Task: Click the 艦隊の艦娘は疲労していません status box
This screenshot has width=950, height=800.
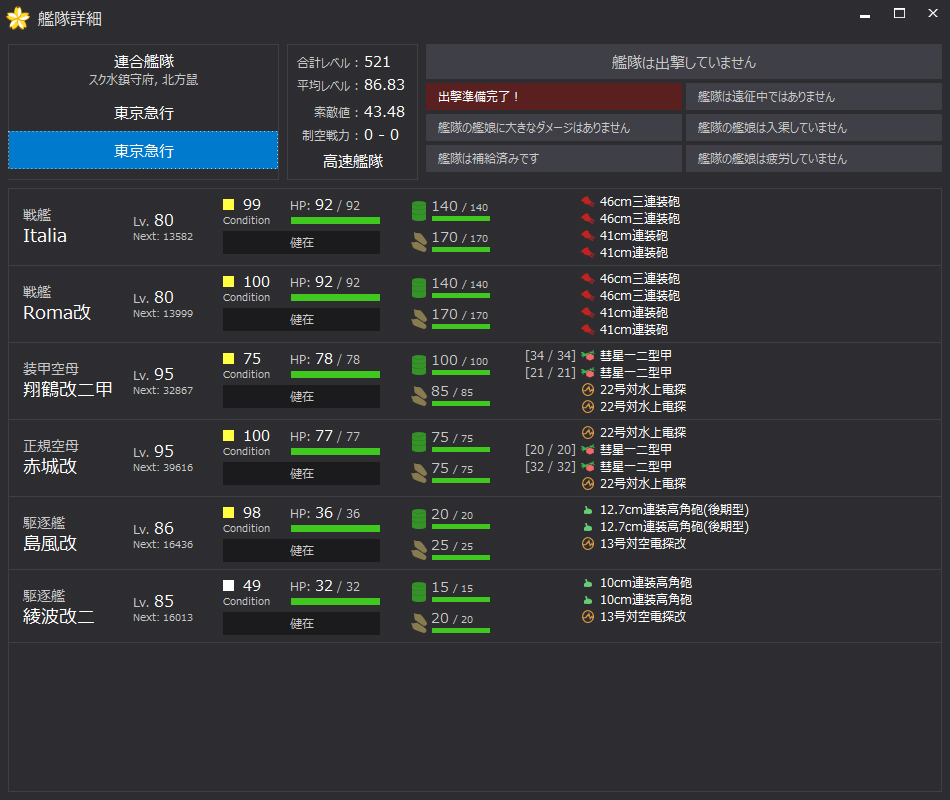Action: click(814, 158)
